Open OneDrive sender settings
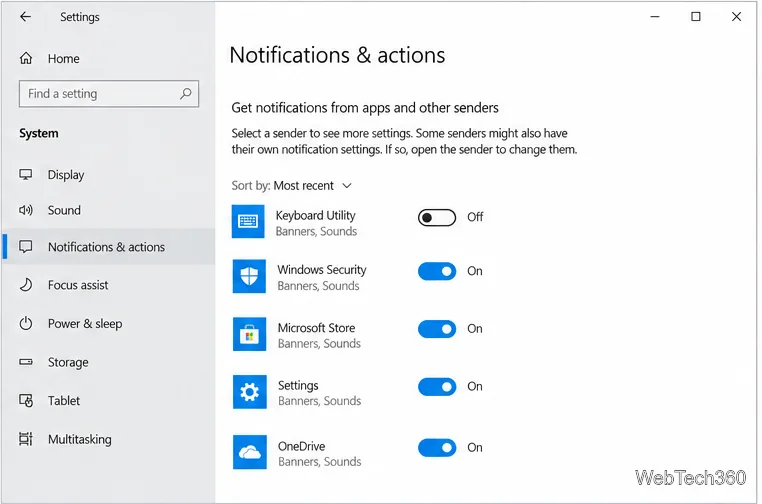This screenshot has width=762, height=504. coord(319,453)
